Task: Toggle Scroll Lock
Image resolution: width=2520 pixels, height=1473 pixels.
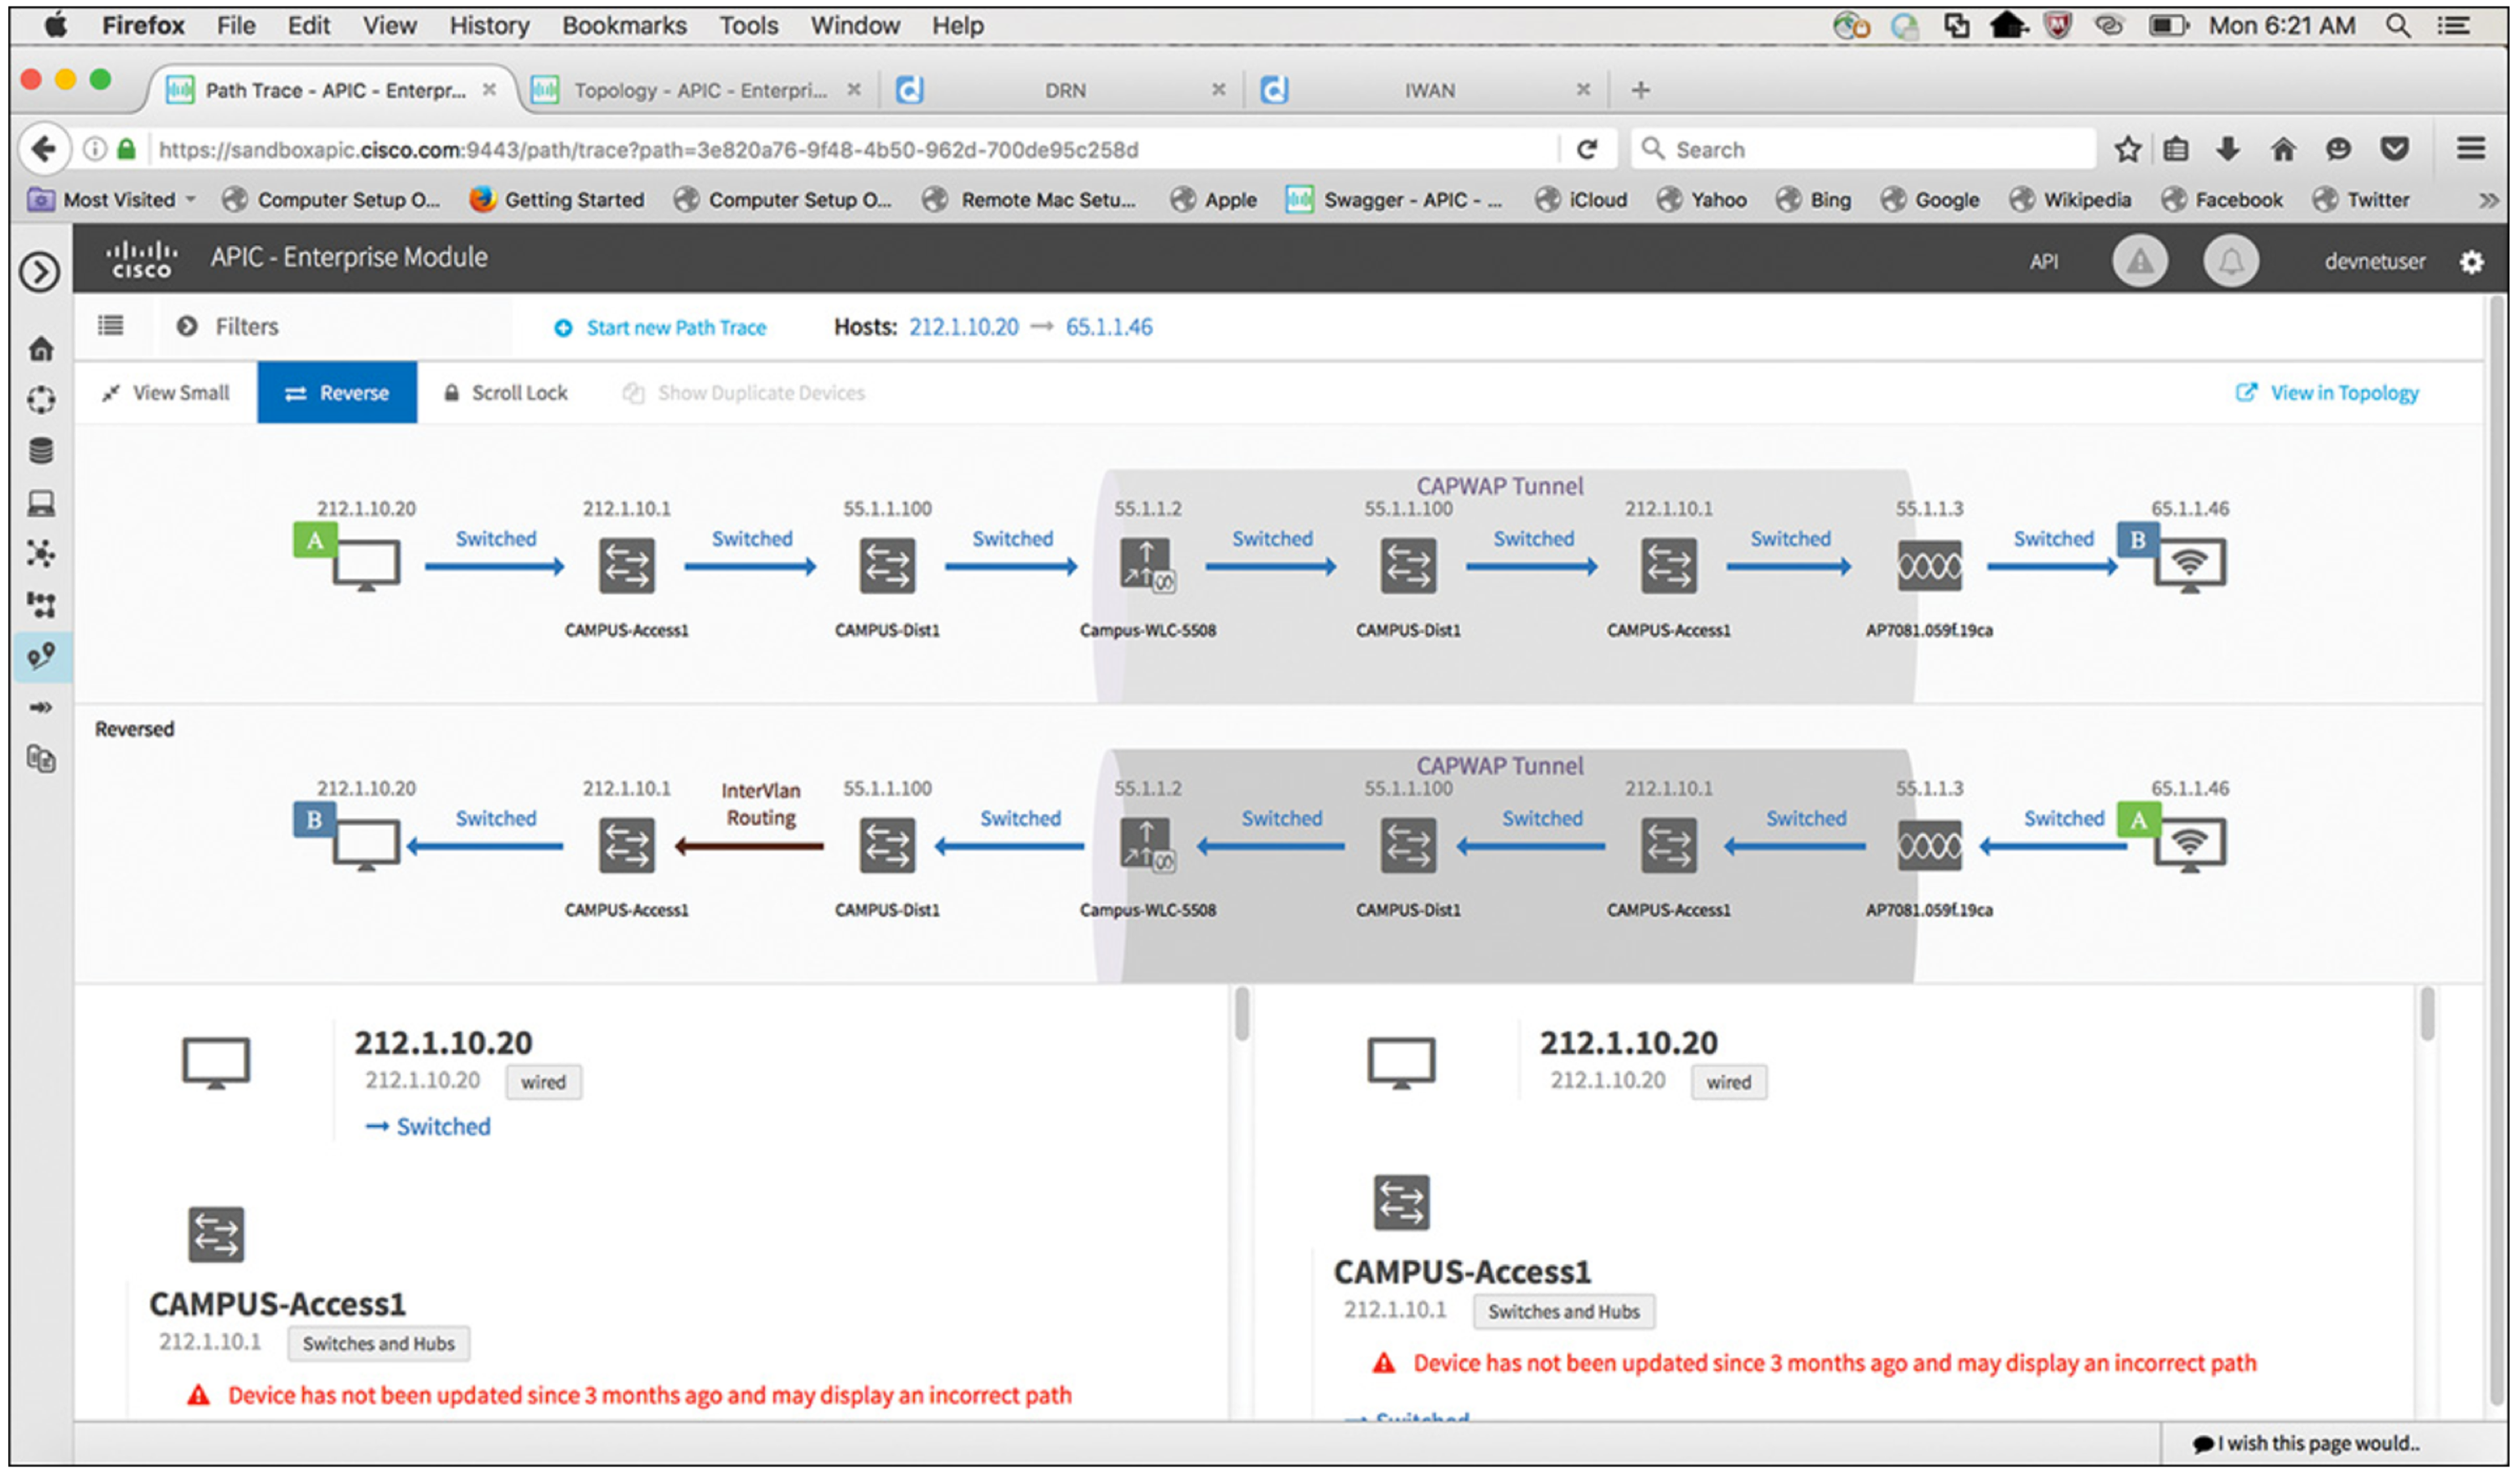Action: tap(506, 393)
